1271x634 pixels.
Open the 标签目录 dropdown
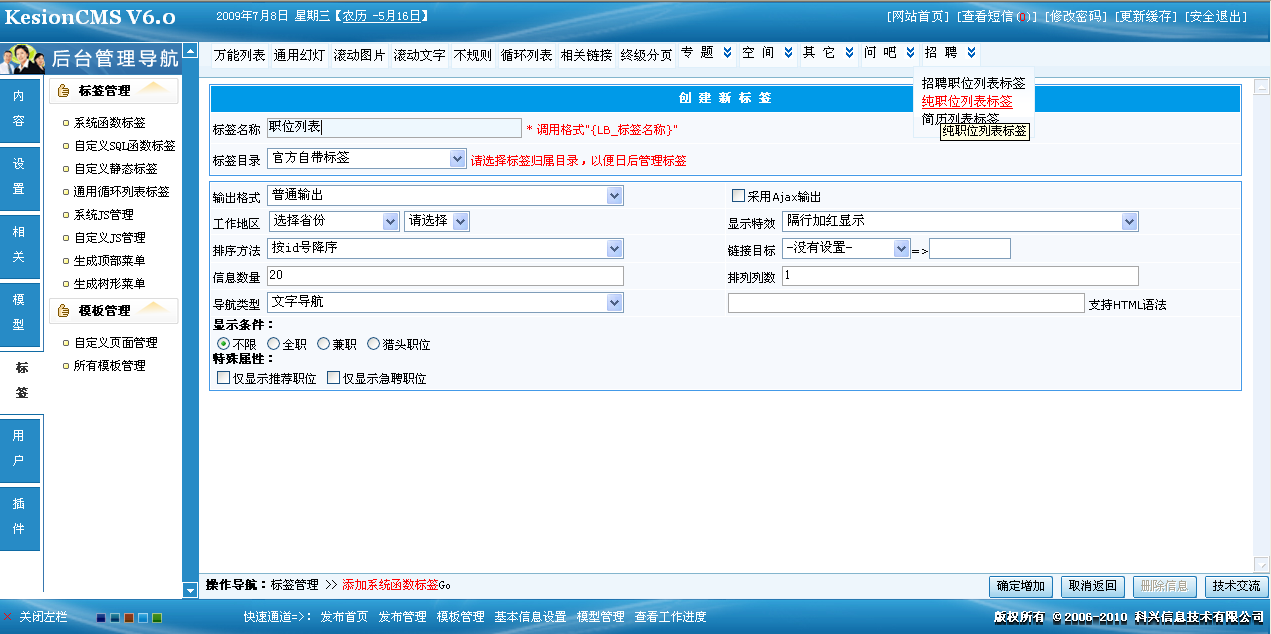click(458, 158)
